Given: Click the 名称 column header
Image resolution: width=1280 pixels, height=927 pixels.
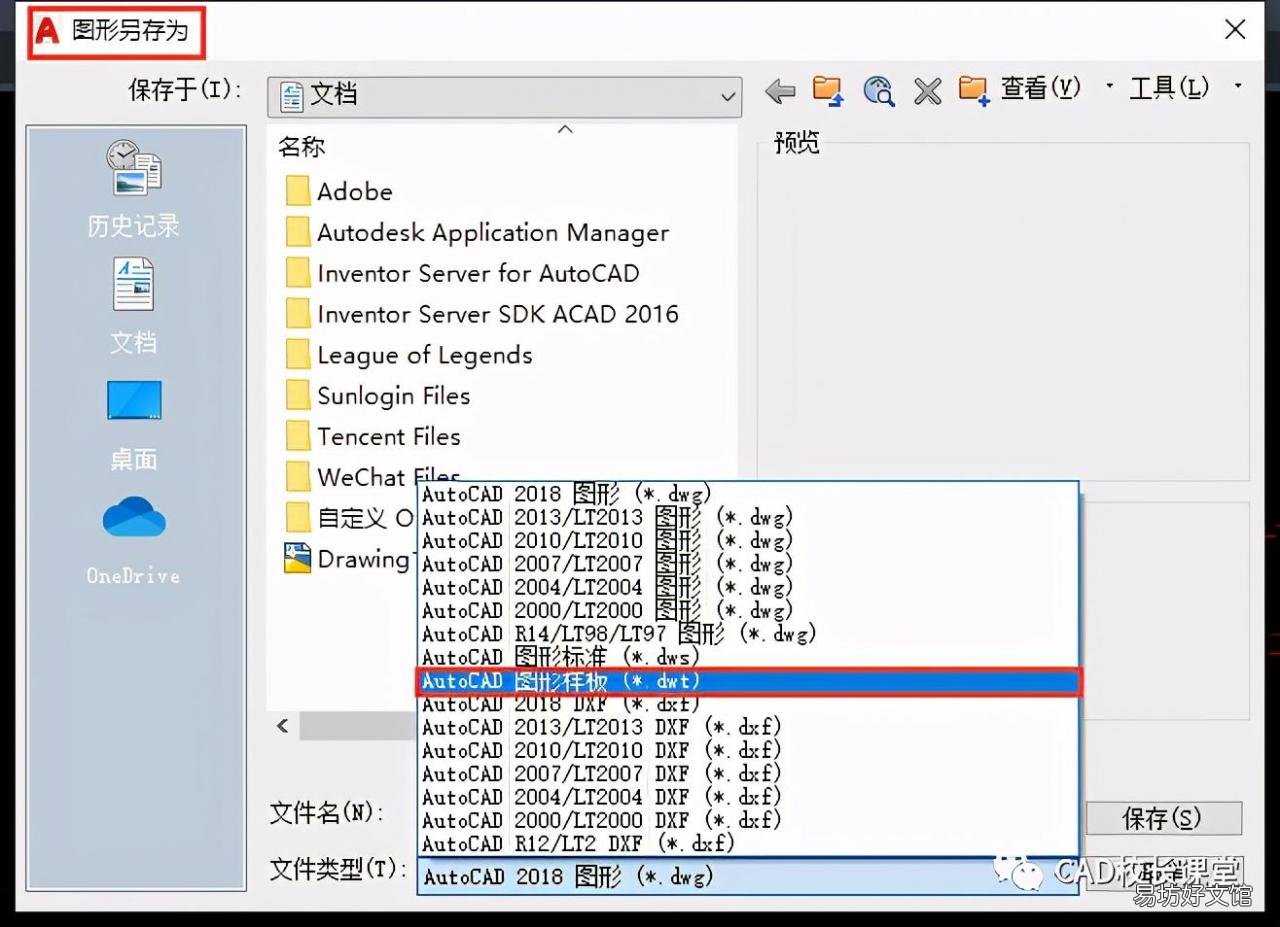Looking at the screenshot, I should 302,147.
